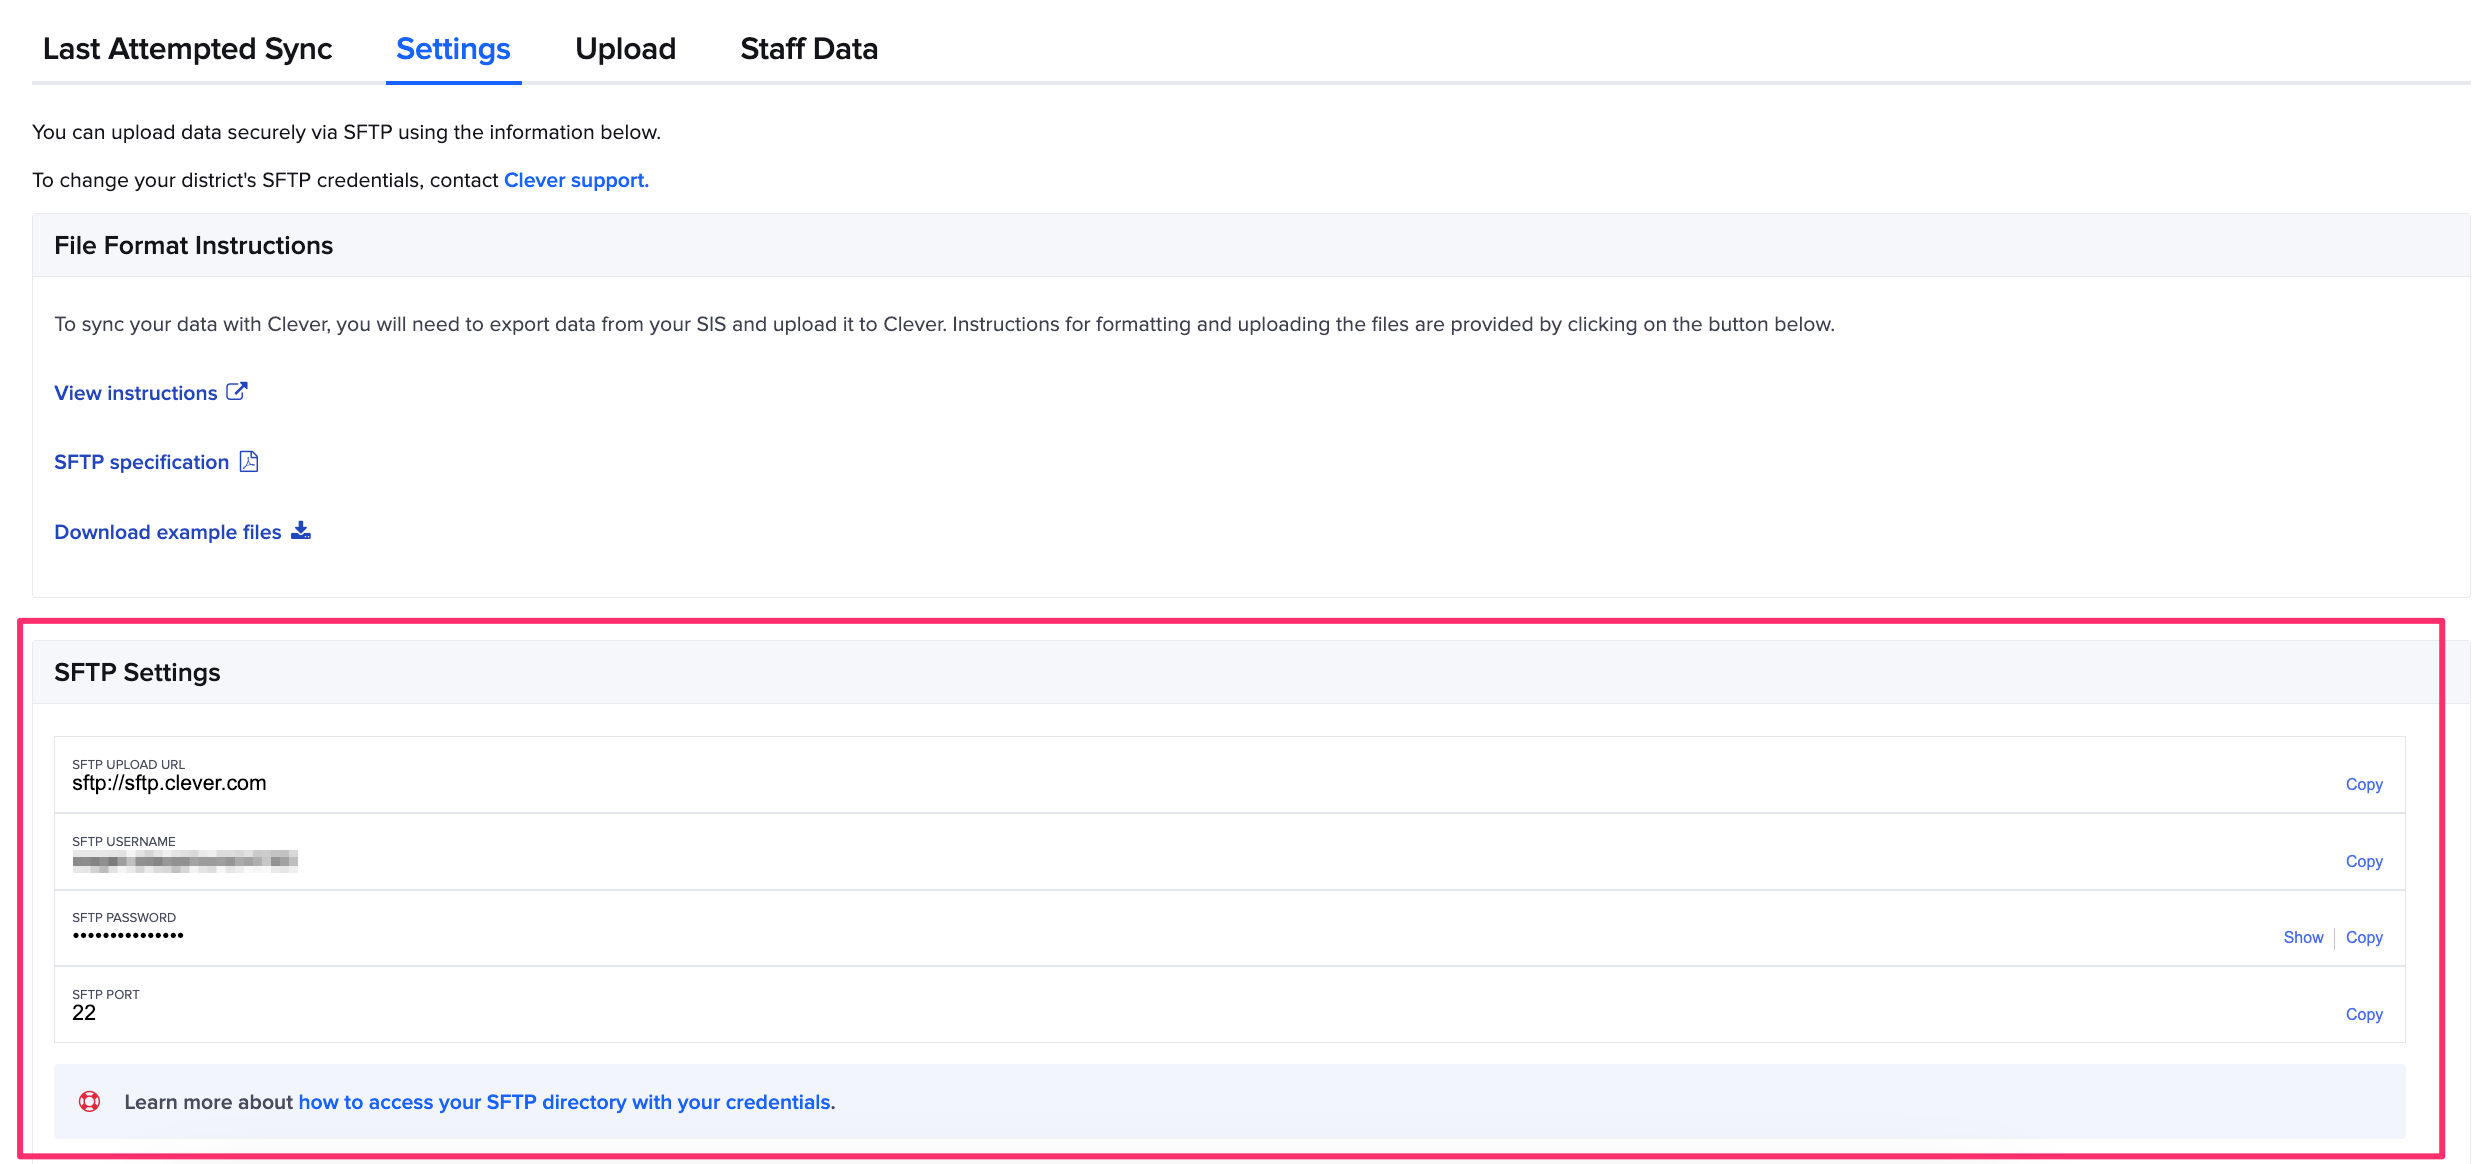Viewport: 2474px width, 1164px height.
Task: Copy the SFTP upload URL
Action: point(2364,784)
